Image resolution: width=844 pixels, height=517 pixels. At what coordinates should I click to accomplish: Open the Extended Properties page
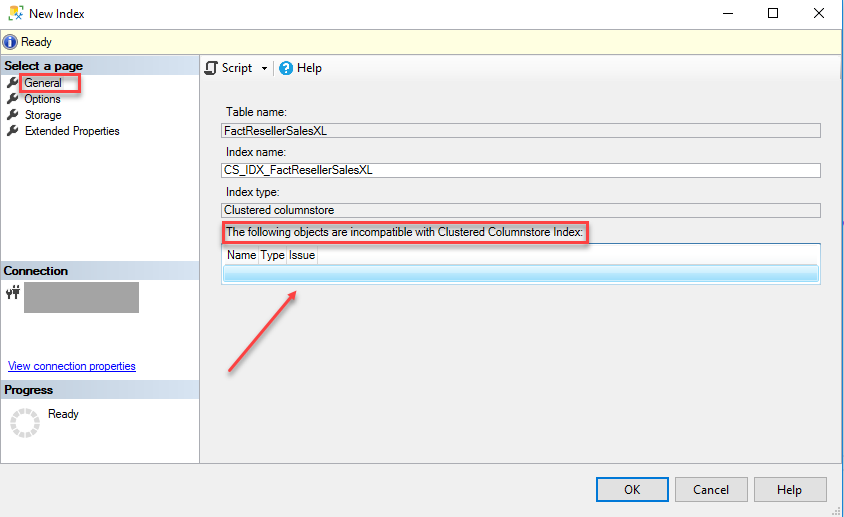click(x=72, y=131)
